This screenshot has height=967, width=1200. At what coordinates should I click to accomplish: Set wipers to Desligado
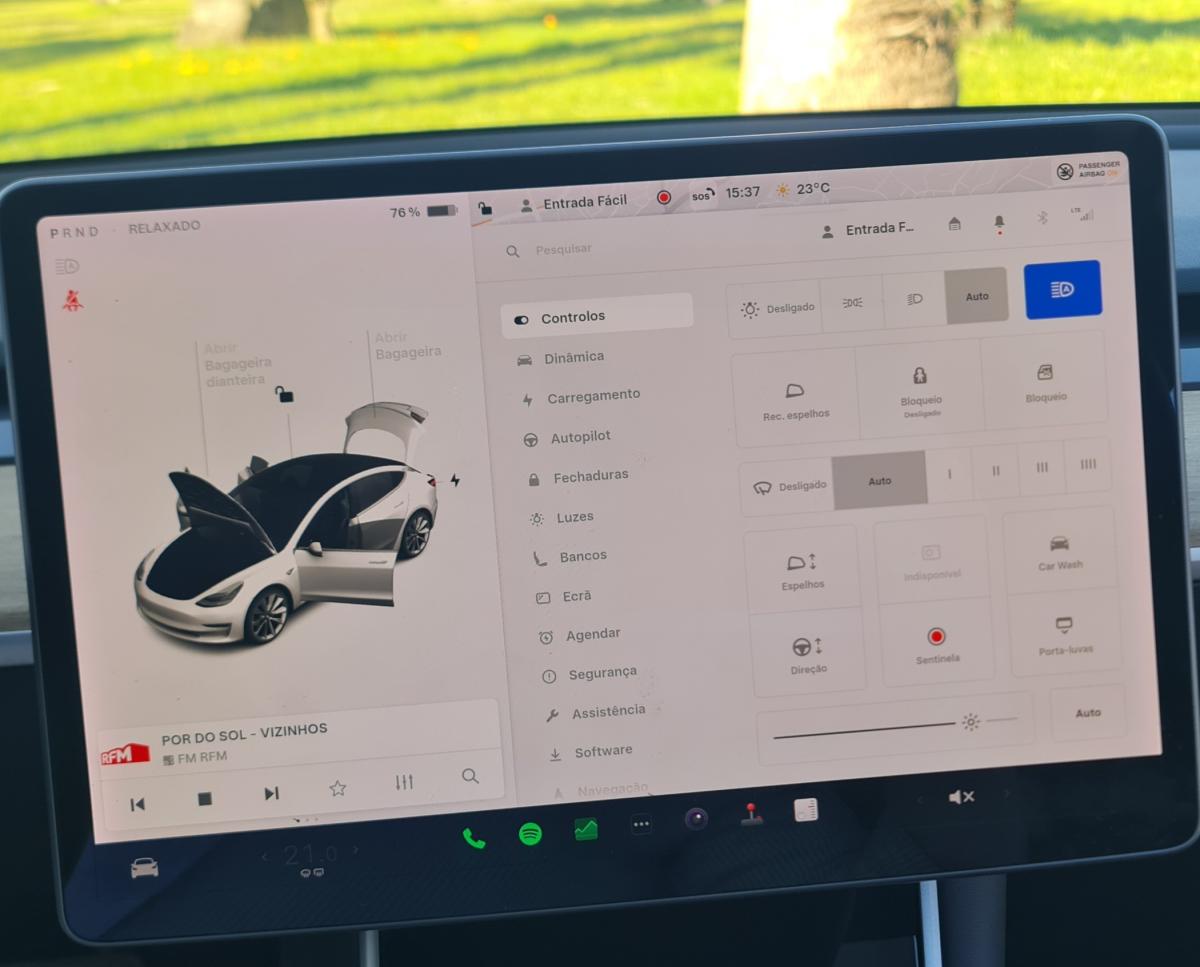(x=790, y=486)
